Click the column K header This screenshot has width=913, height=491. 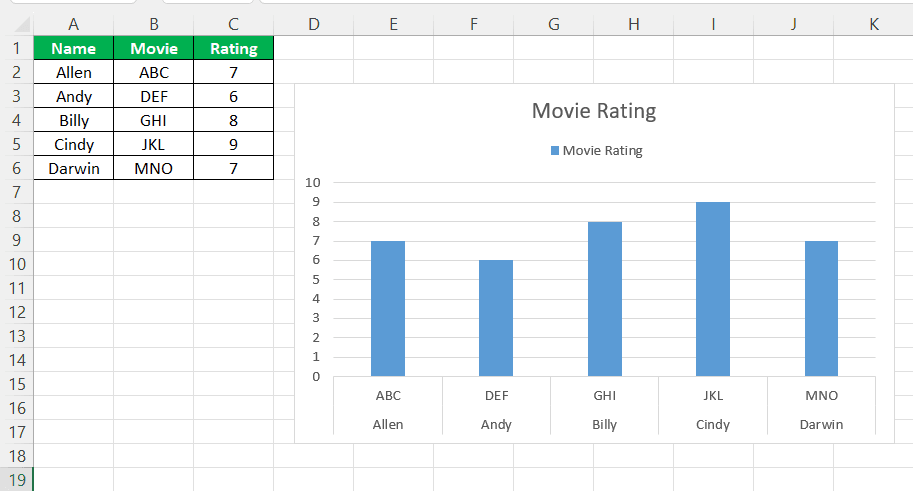tap(873, 24)
